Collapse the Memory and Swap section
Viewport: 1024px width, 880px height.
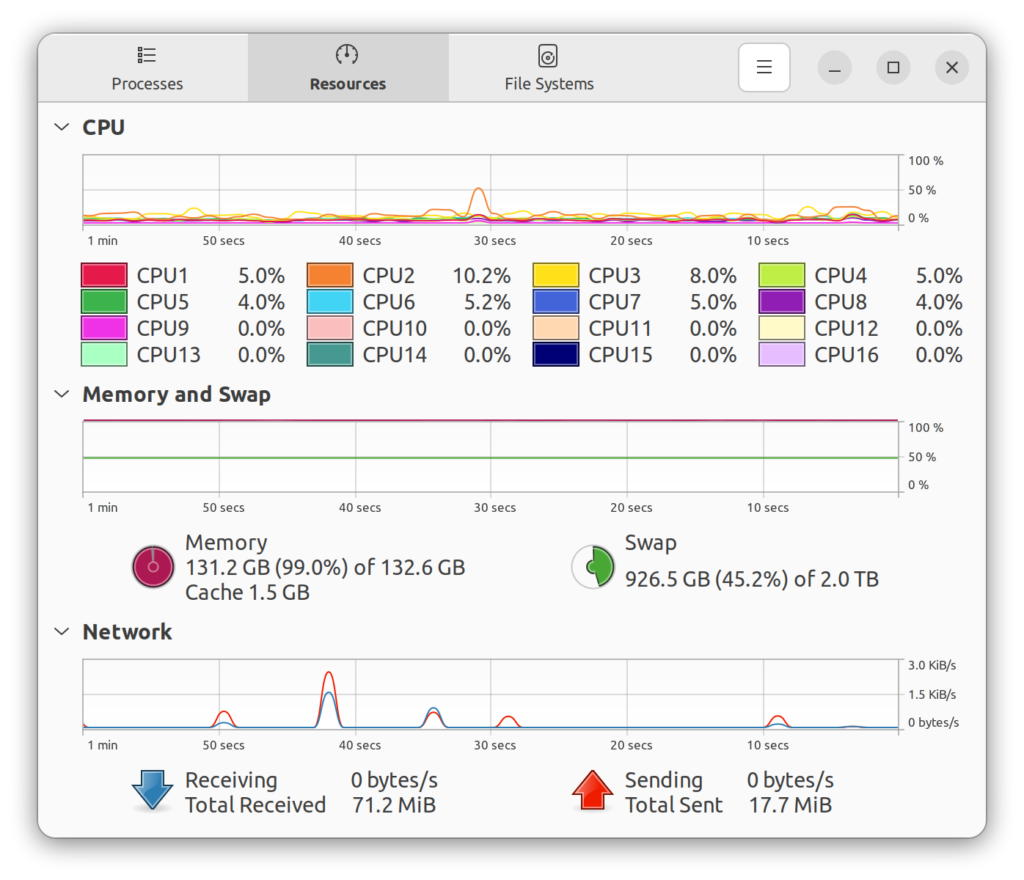click(62, 395)
